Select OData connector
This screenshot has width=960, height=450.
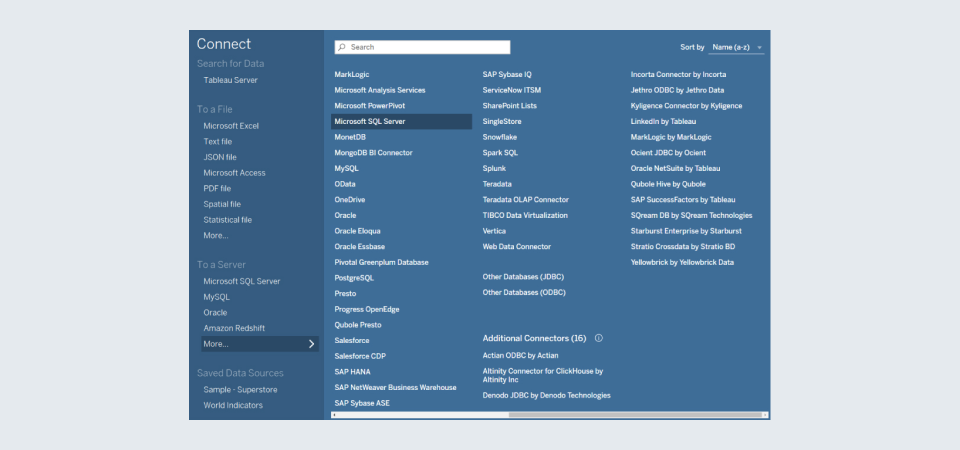(x=345, y=184)
